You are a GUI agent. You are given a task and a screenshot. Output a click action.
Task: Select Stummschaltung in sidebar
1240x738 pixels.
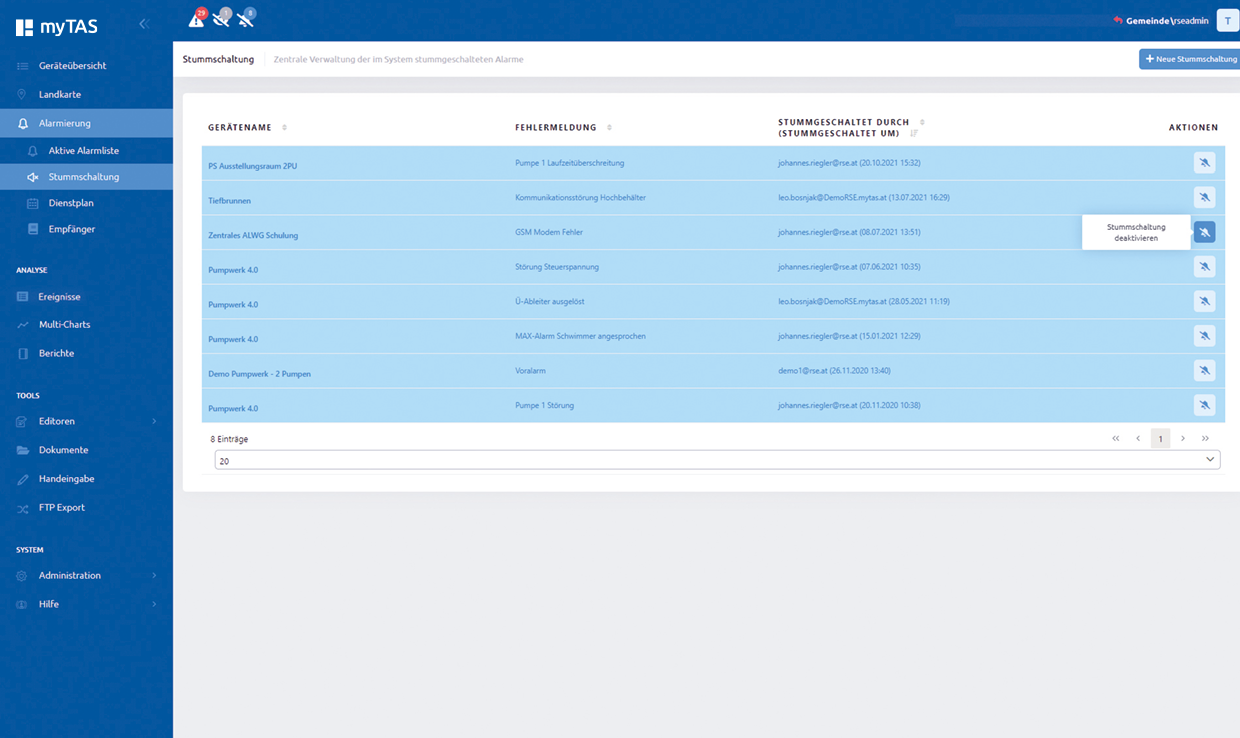pyautogui.click(x=86, y=176)
